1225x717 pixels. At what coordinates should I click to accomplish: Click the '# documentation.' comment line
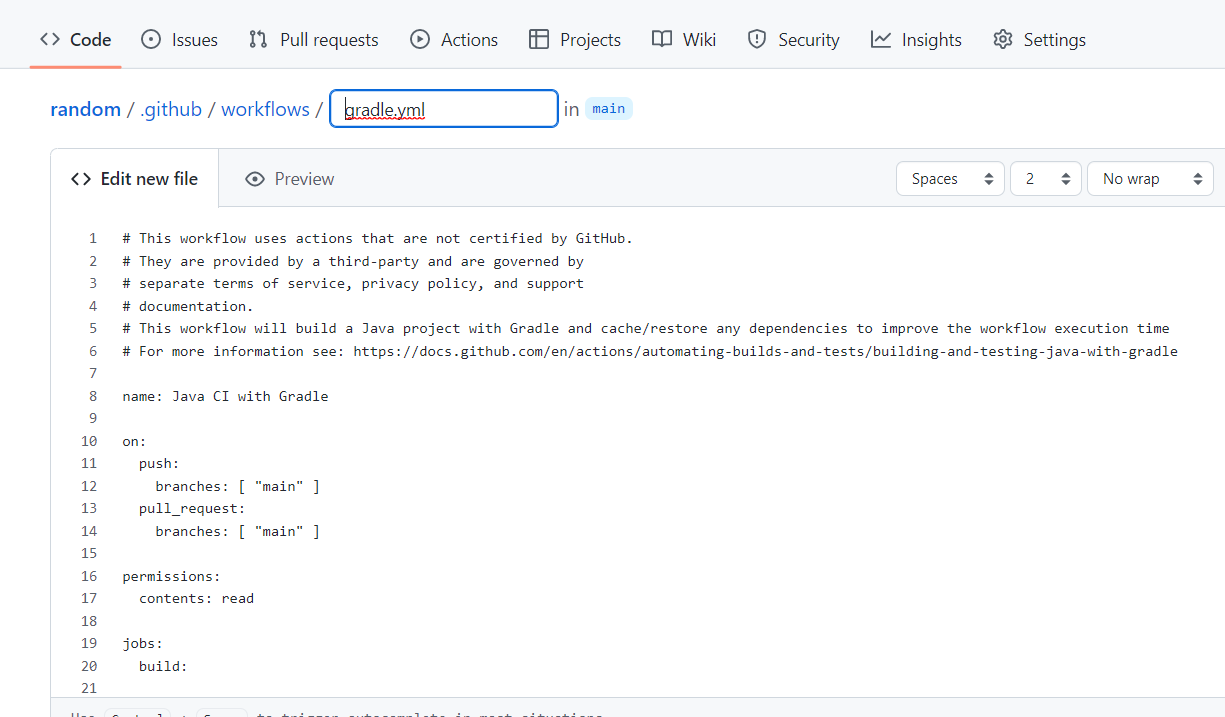point(188,306)
